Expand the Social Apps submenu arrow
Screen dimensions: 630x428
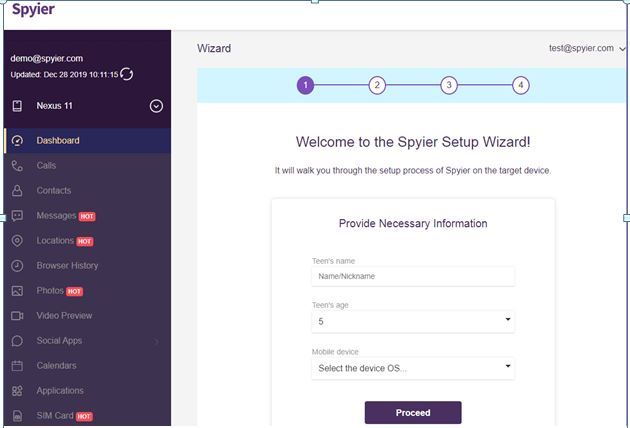(x=156, y=341)
